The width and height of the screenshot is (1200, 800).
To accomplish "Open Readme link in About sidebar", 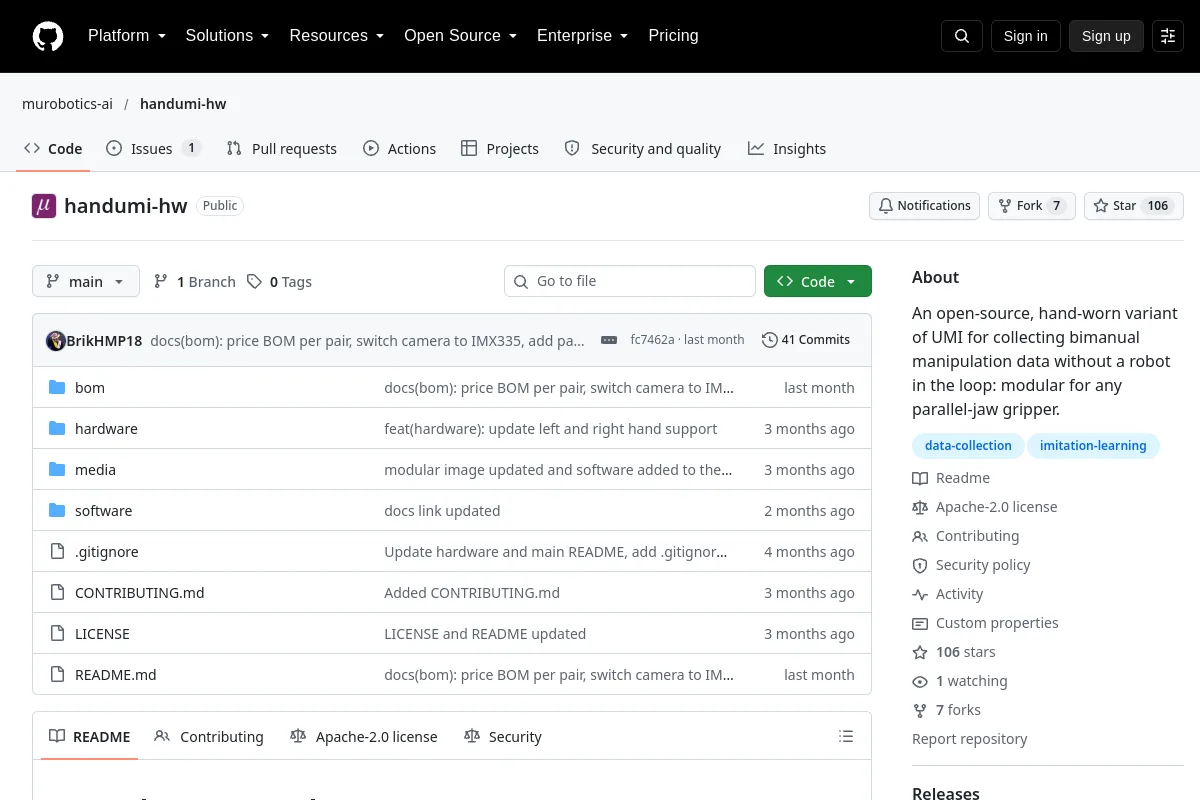I will [951, 479].
